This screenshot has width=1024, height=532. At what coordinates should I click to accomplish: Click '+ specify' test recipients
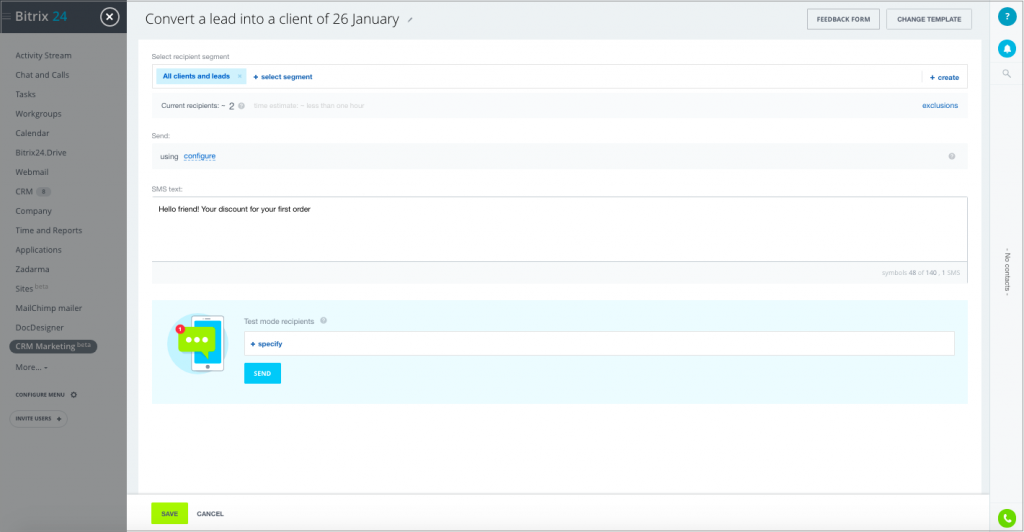pos(266,343)
